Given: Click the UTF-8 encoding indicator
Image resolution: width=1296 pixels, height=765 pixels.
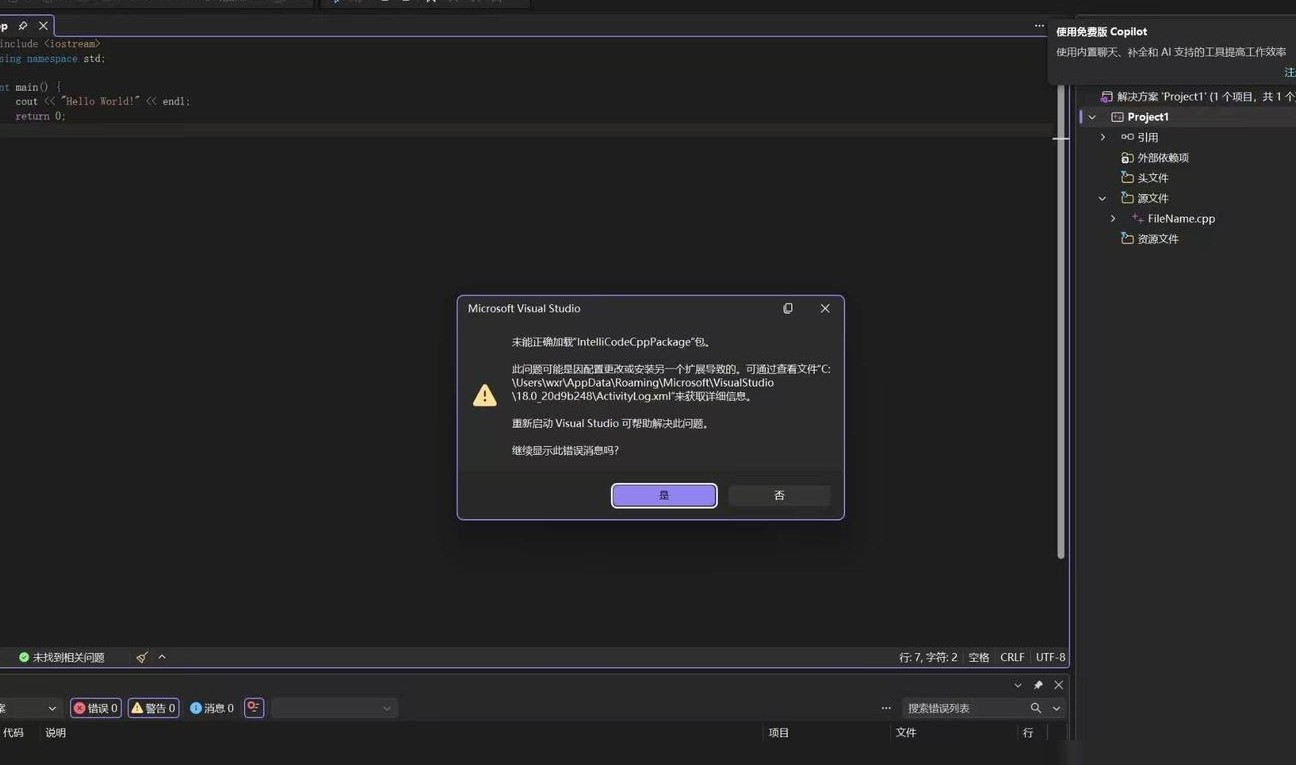Looking at the screenshot, I should click(x=1051, y=657).
